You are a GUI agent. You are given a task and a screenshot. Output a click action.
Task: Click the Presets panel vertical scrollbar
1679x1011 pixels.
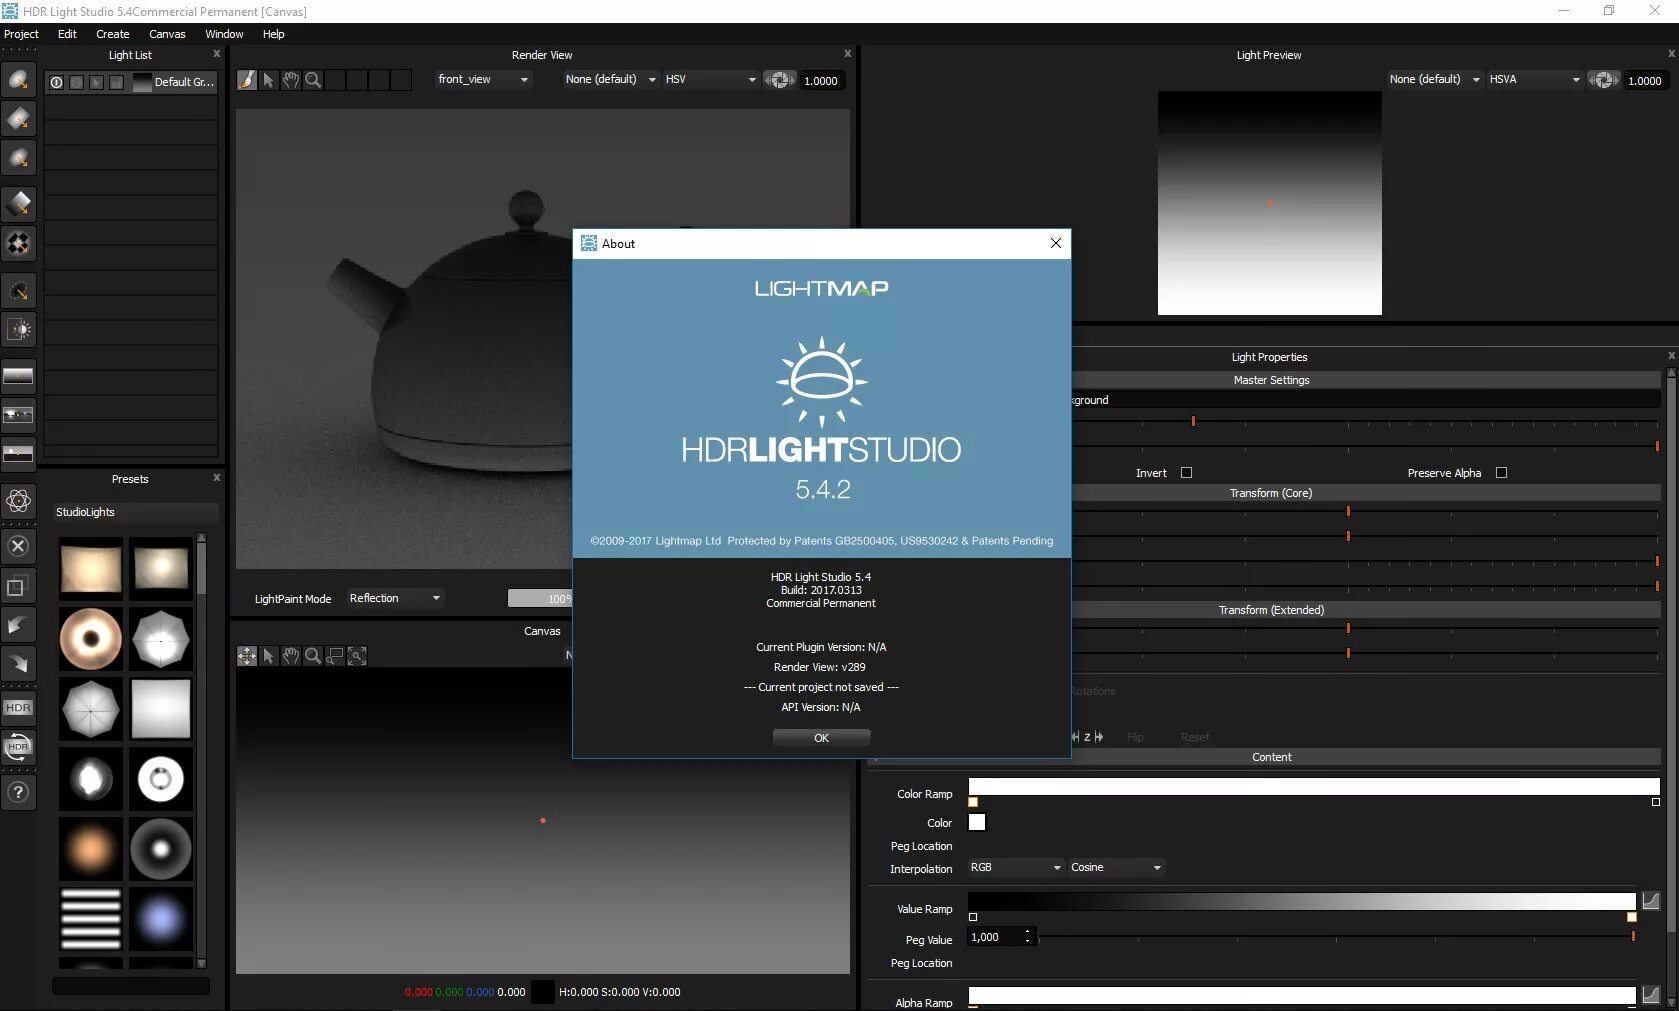pyautogui.click(x=201, y=750)
